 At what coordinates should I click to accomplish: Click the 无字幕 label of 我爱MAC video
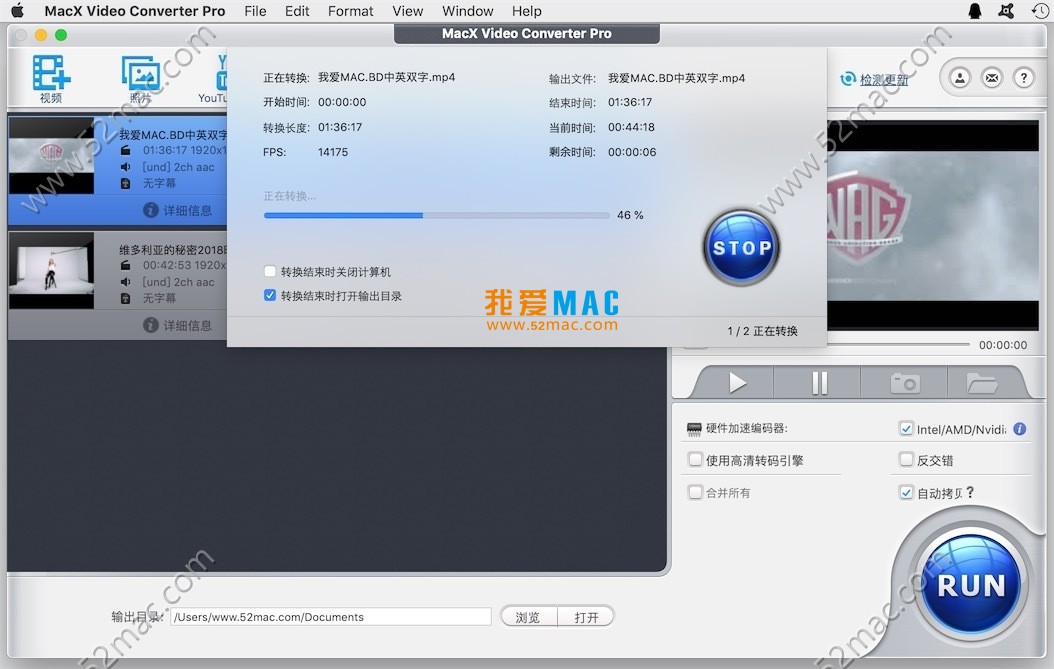point(159,183)
